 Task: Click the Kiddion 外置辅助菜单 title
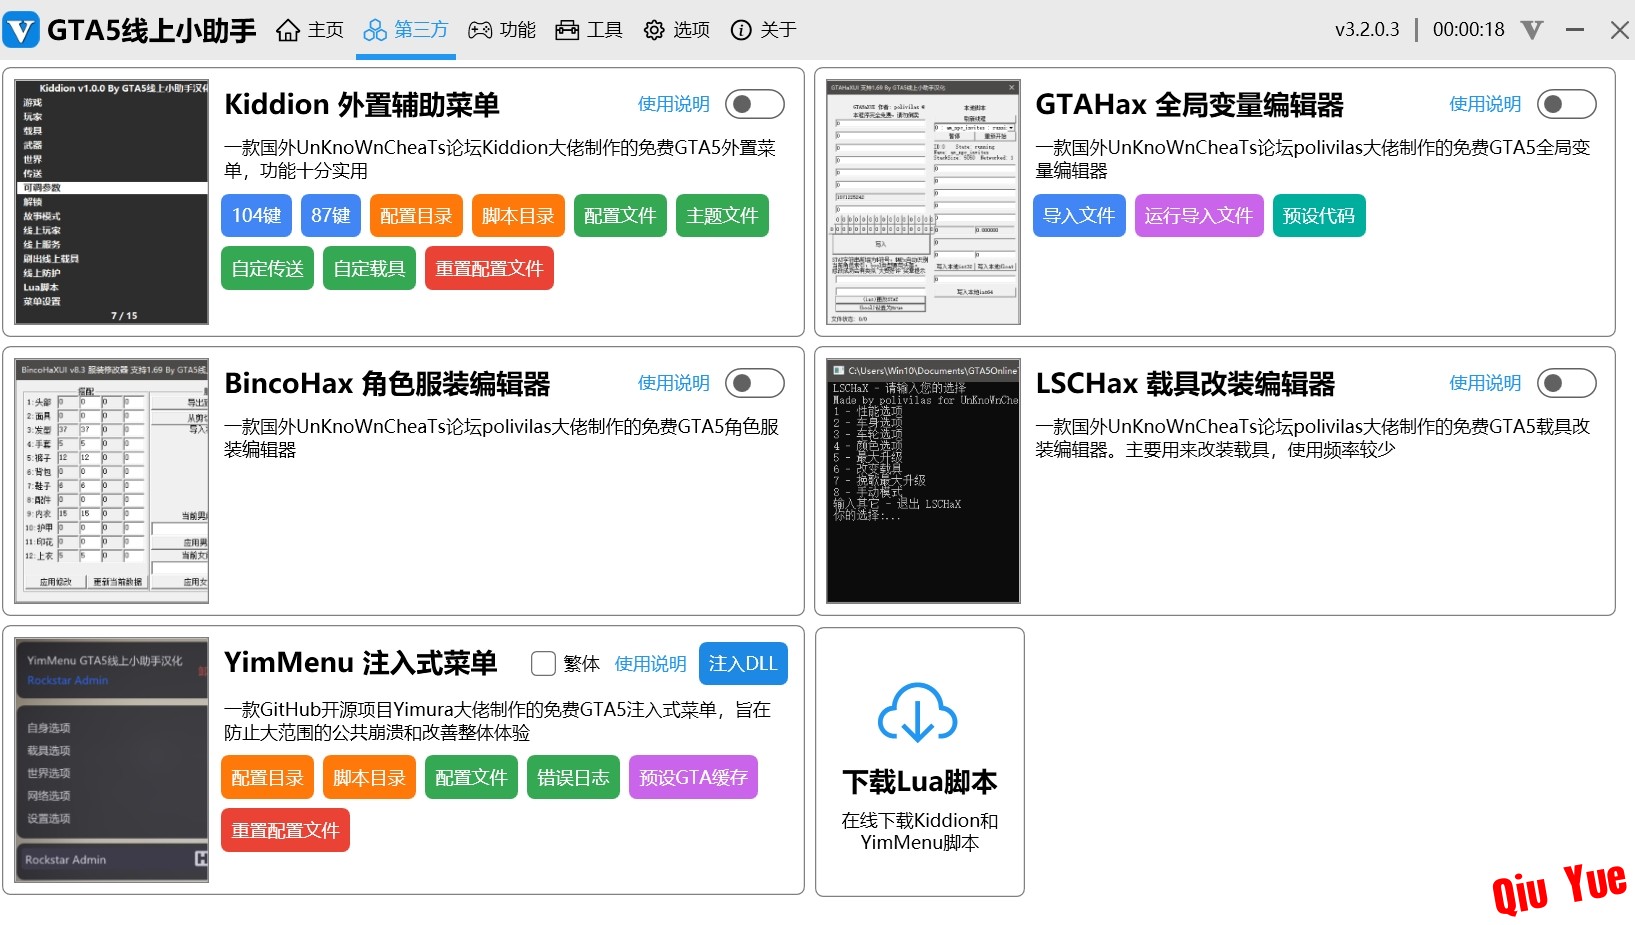tap(362, 104)
